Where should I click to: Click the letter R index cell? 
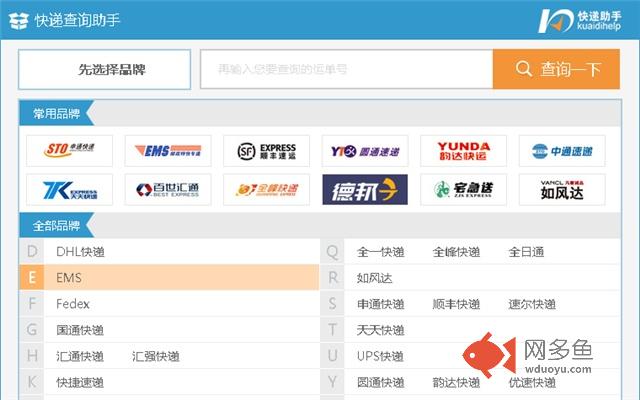pyautogui.click(x=332, y=278)
